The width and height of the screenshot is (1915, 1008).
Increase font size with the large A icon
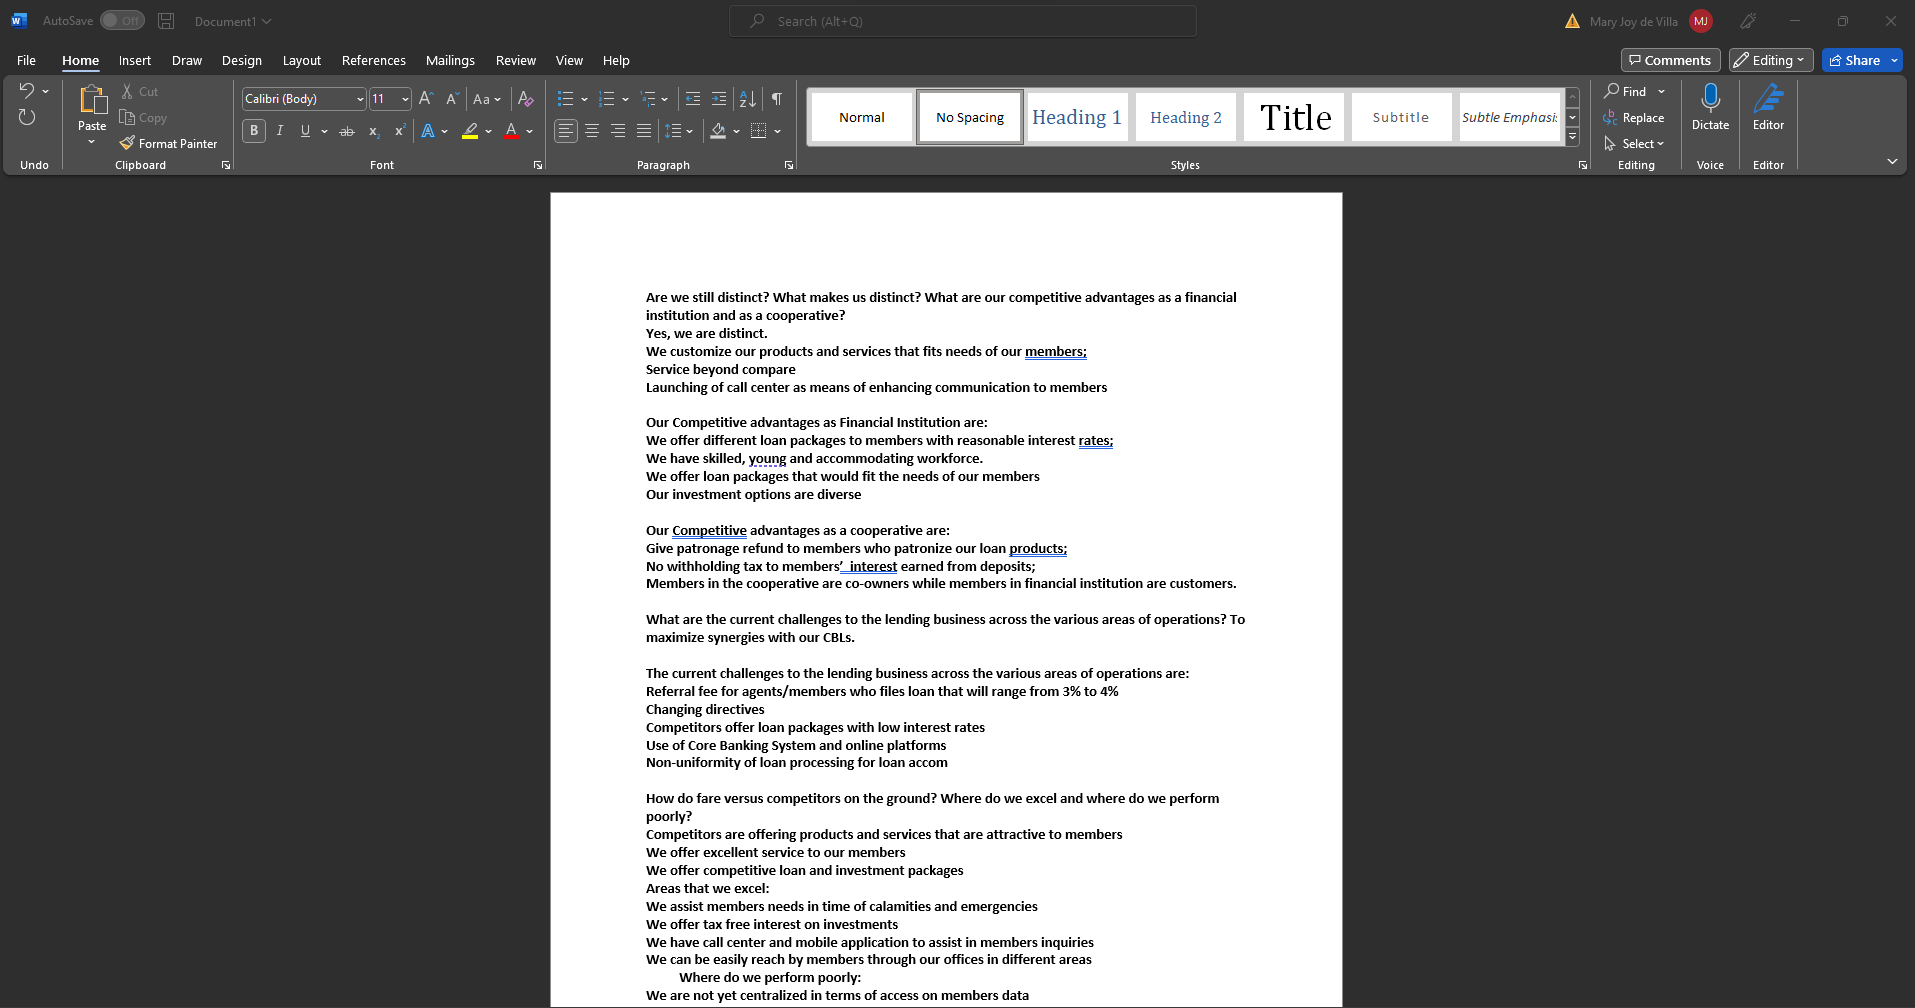(426, 98)
